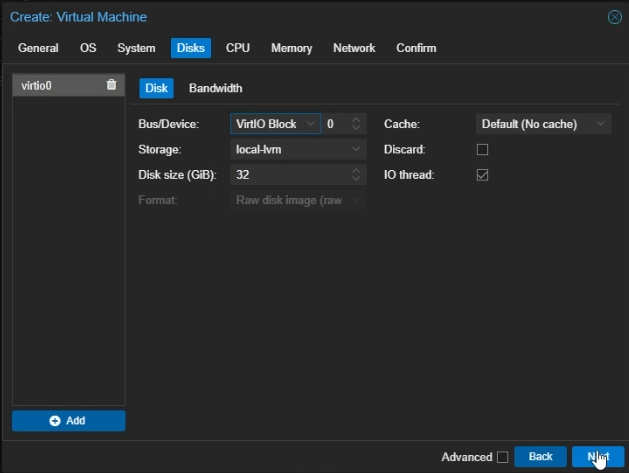Click the Add disk button
Viewport: 629px width, 473px height.
coord(68,421)
